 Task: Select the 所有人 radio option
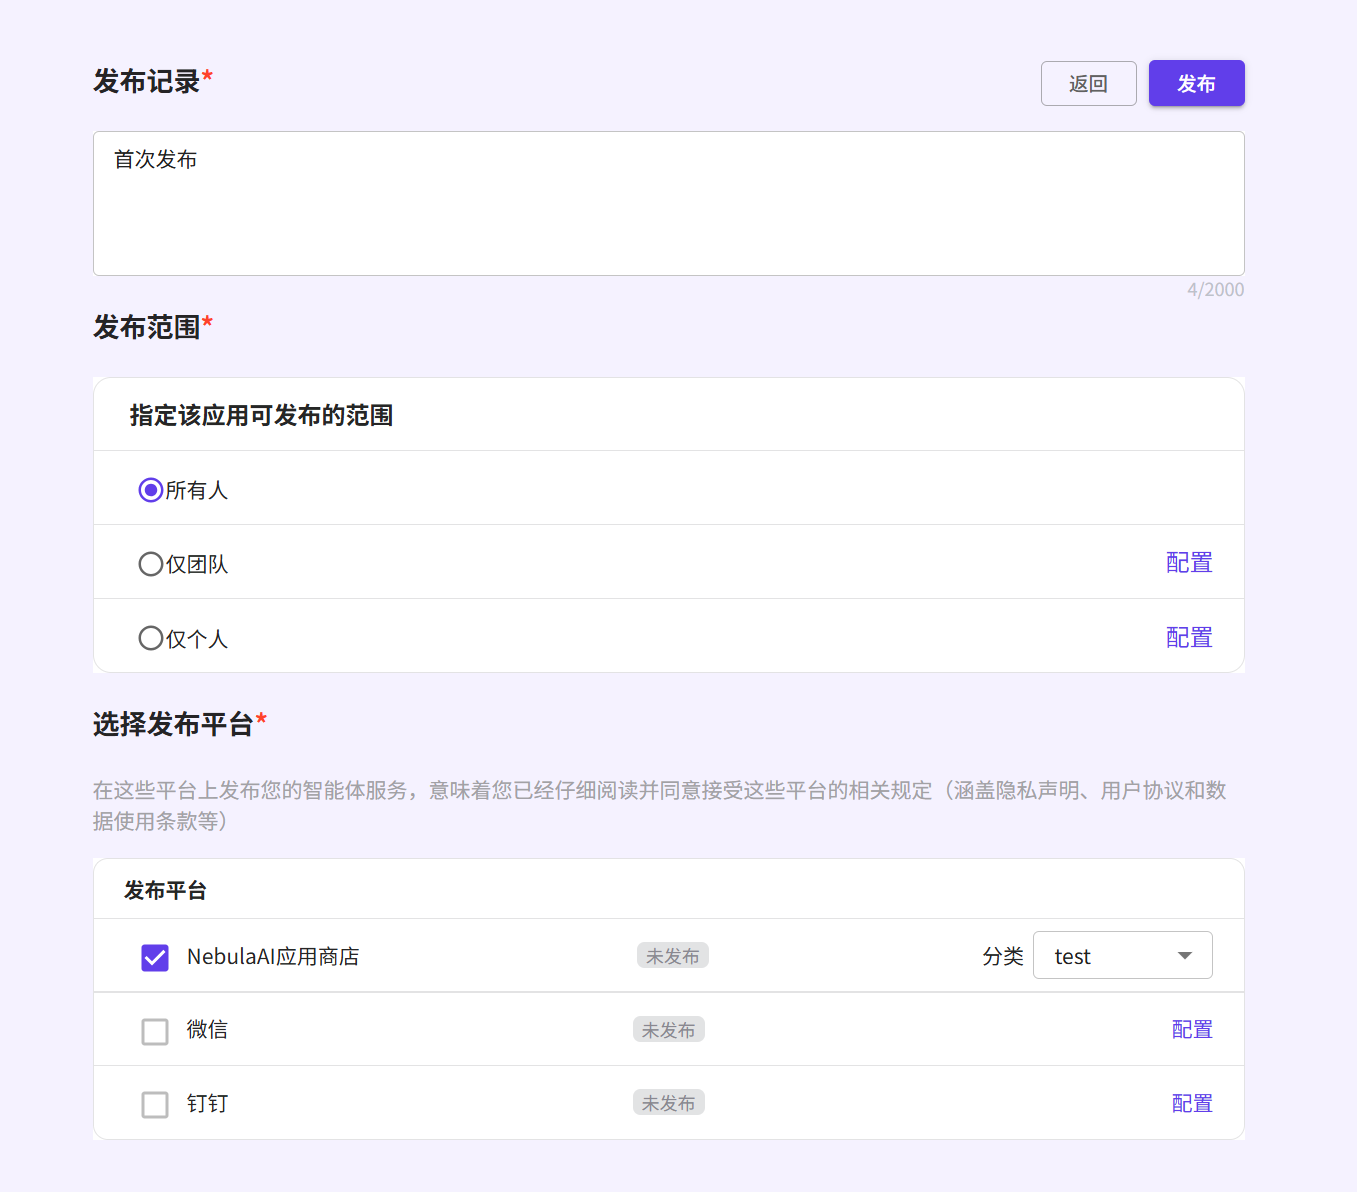click(151, 490)
